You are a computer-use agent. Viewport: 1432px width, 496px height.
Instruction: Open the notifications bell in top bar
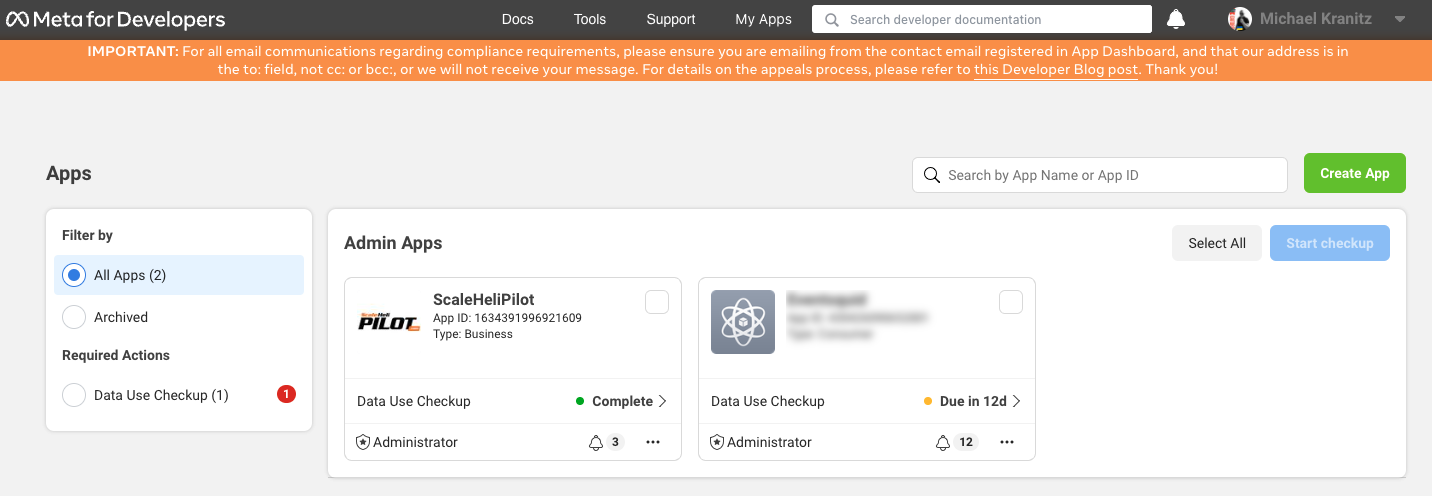pos(1176,19)
